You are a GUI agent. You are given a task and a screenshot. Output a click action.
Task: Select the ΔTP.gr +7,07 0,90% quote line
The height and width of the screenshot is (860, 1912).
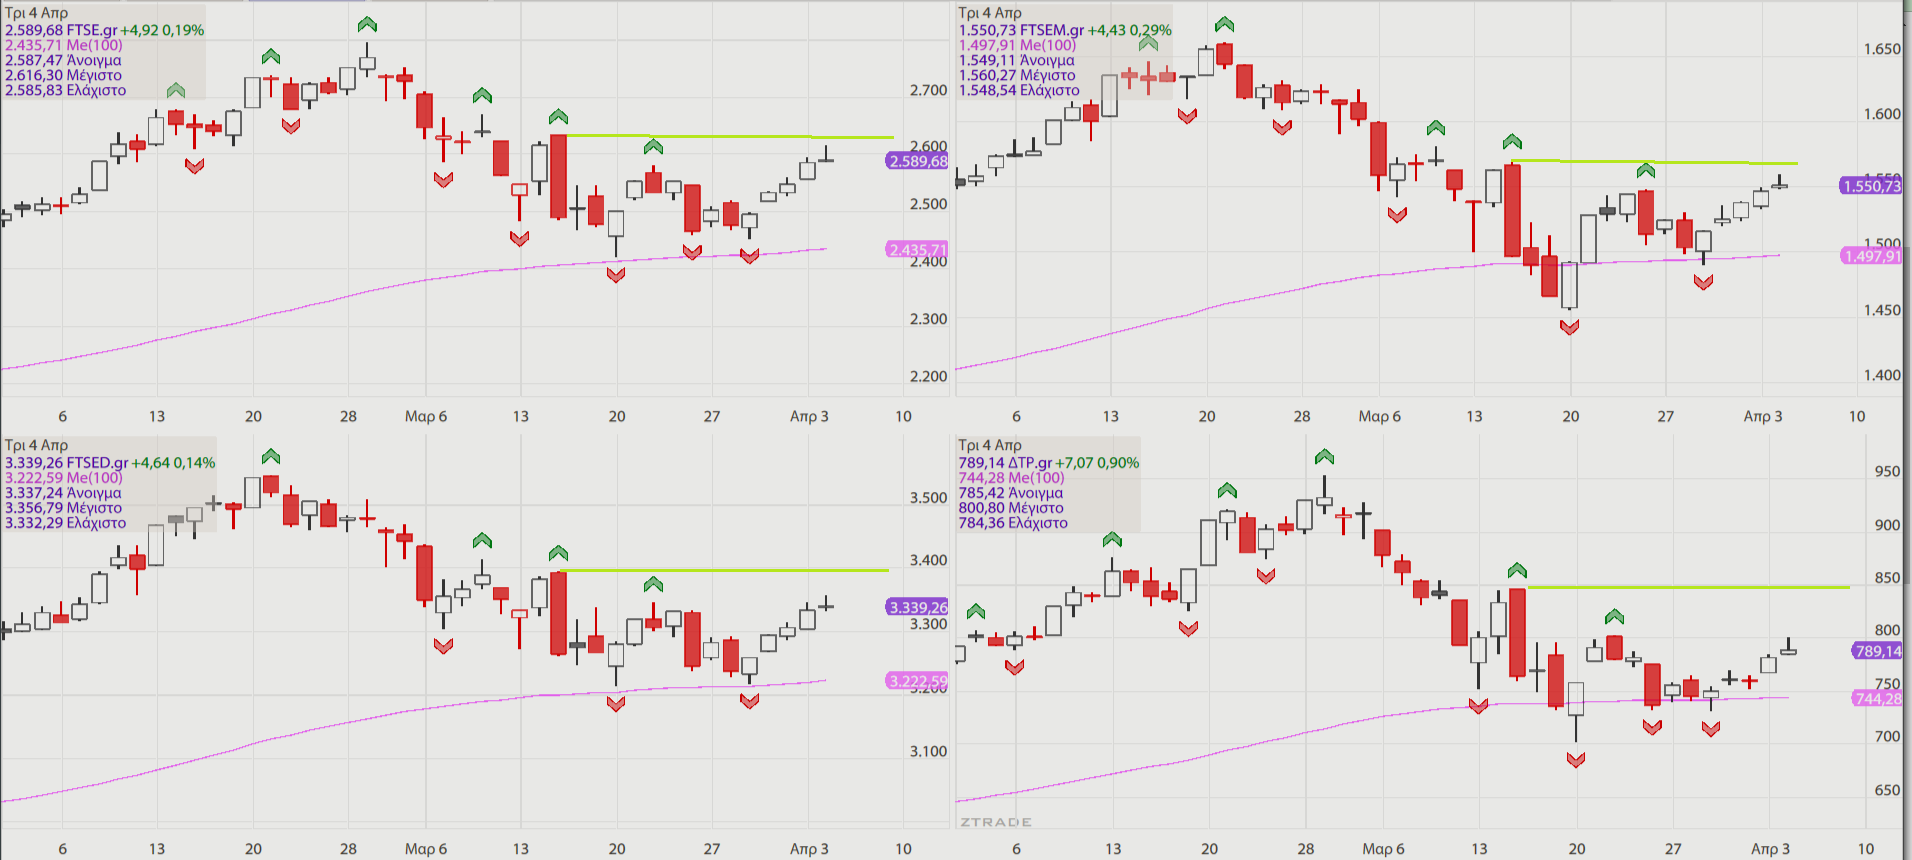point(1049,463)
